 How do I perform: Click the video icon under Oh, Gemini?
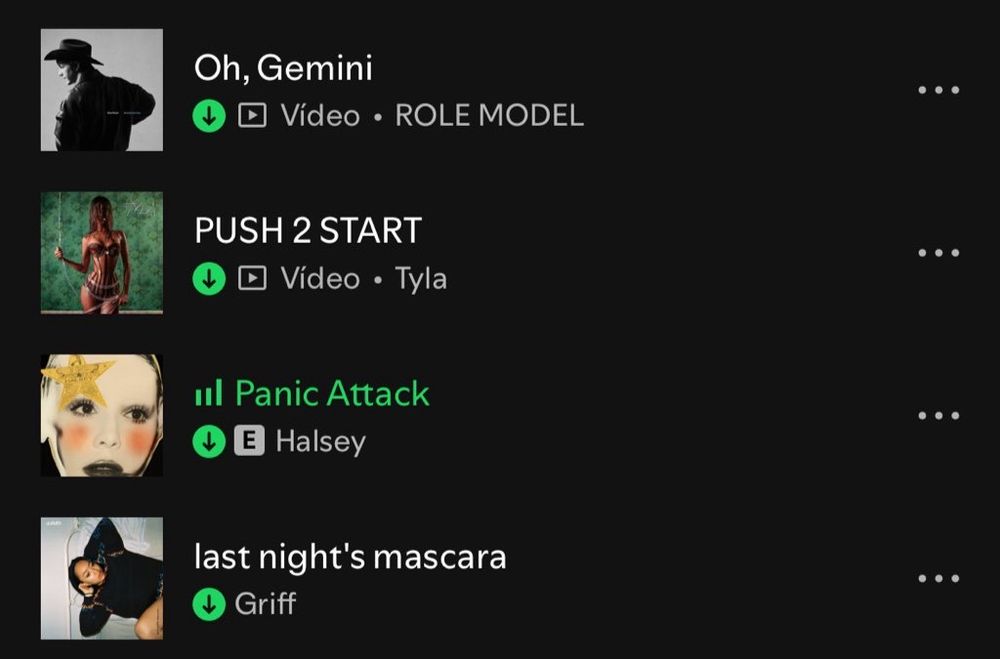point(253,115)
